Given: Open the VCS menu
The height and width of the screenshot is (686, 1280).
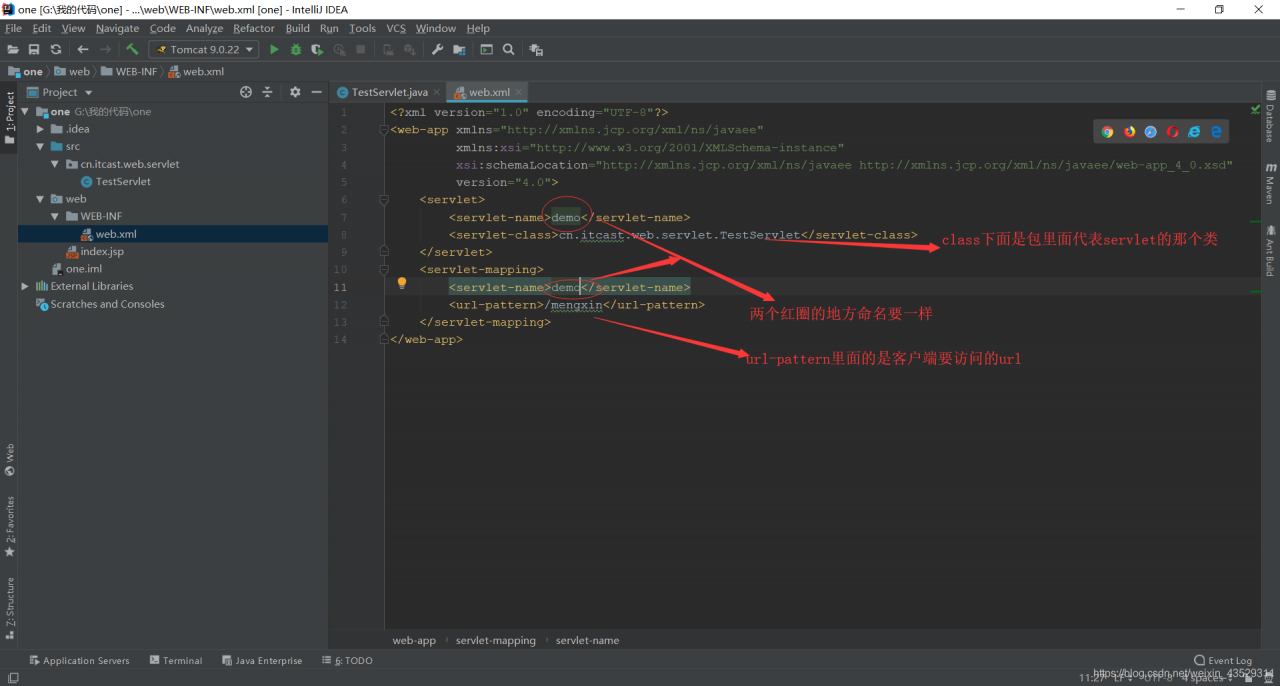Looking at the screenshot, I should coord(396,28).
